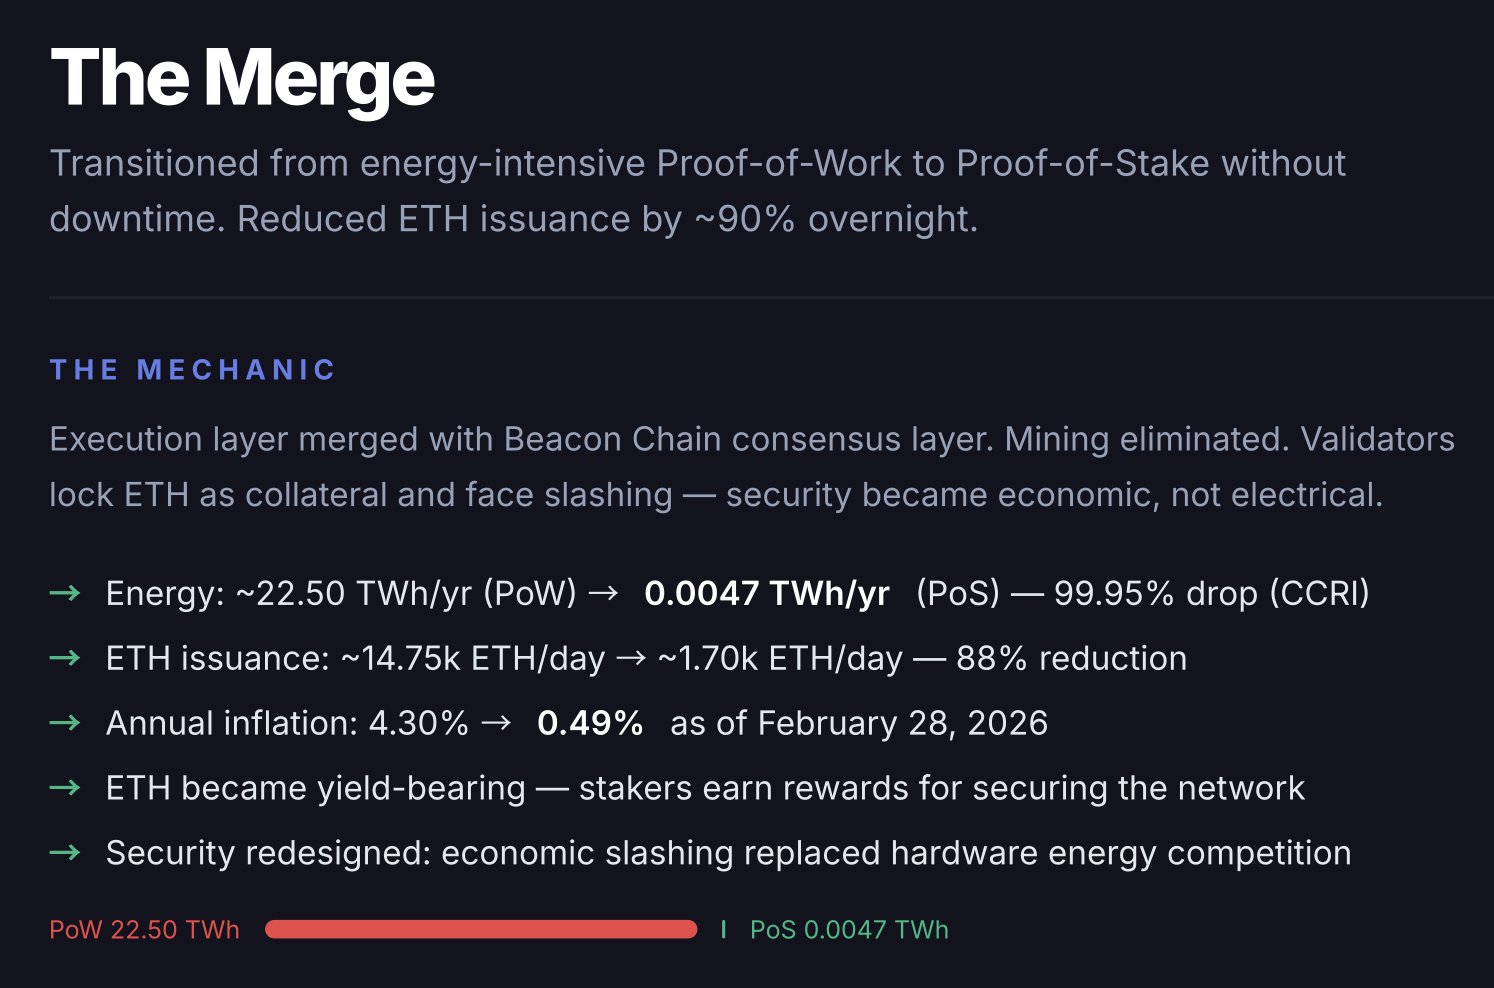Click the bold '0.49%' inflation figure
This screenshot has height=988, width=1494.
[590, 723]
